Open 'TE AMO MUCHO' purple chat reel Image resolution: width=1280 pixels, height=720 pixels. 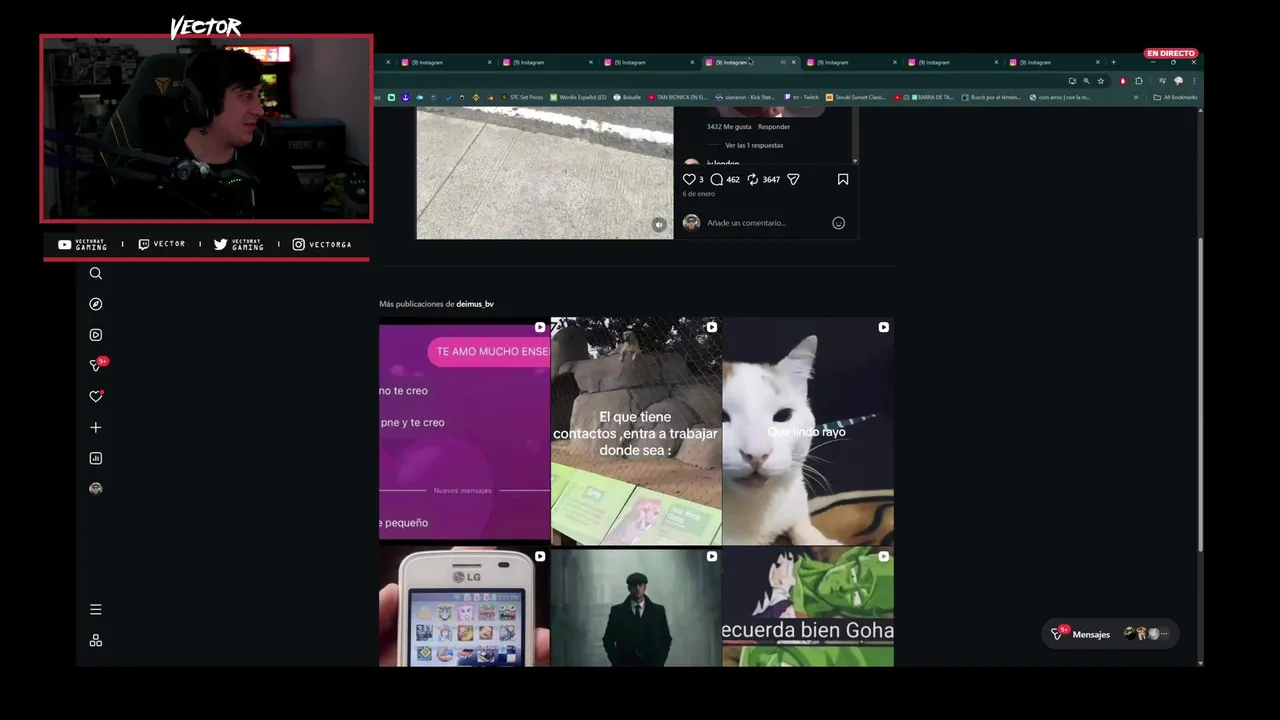pos(464,431)
